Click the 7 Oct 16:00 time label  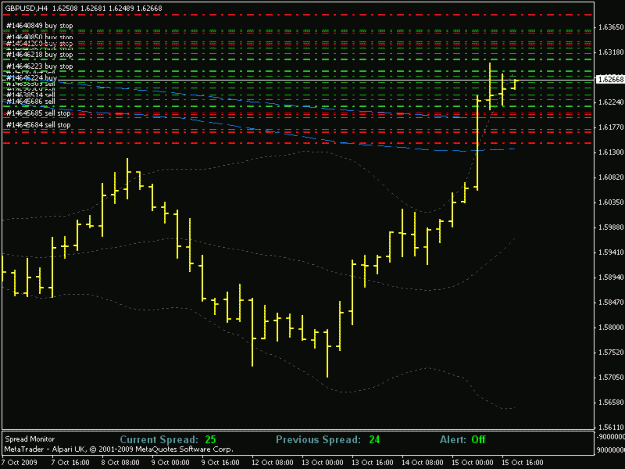70,463
